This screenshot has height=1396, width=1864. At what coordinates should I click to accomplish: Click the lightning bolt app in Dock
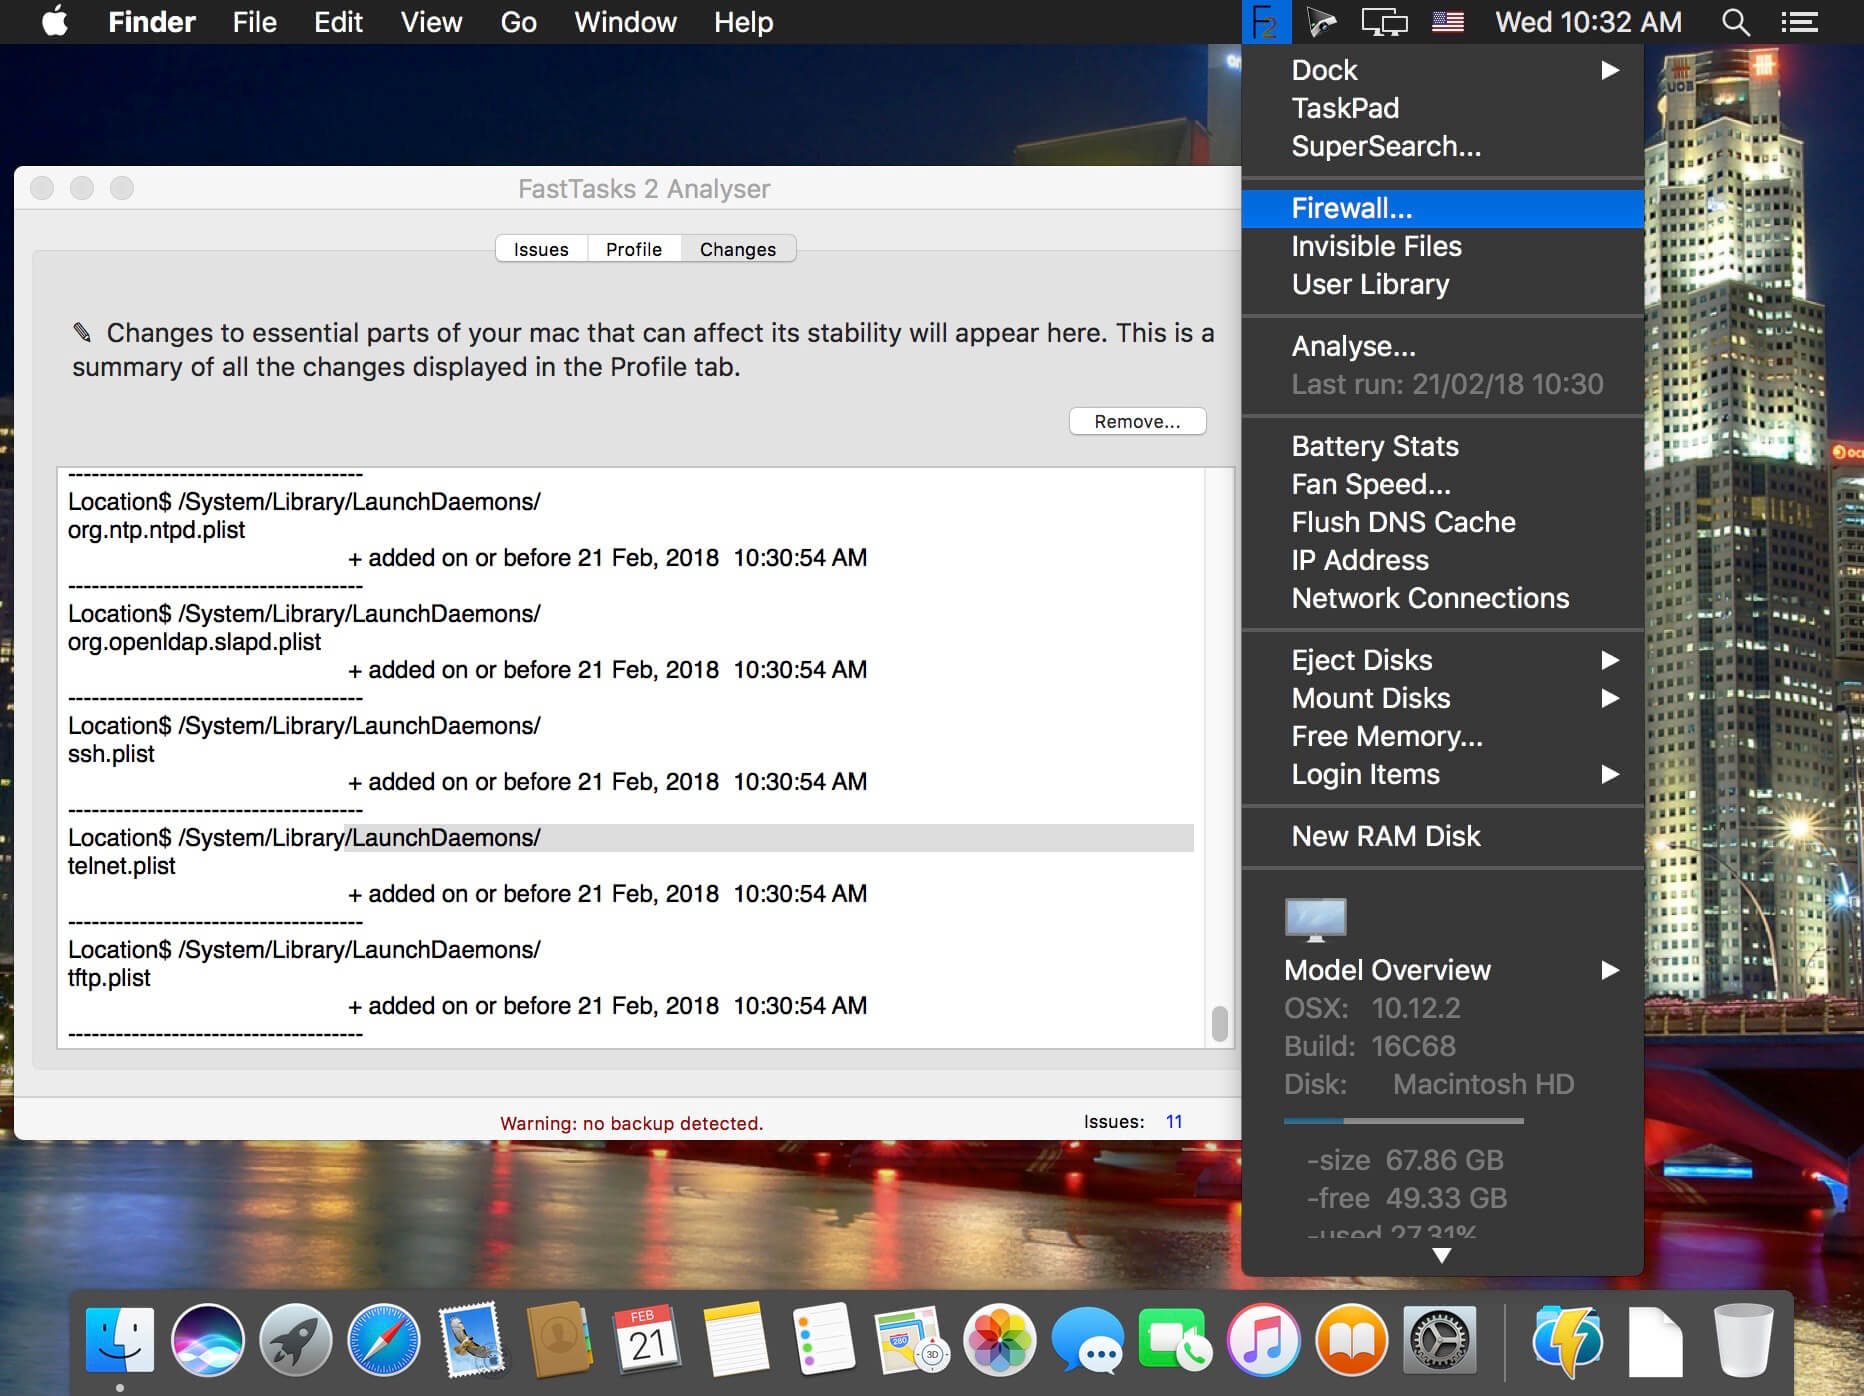1568,1340
